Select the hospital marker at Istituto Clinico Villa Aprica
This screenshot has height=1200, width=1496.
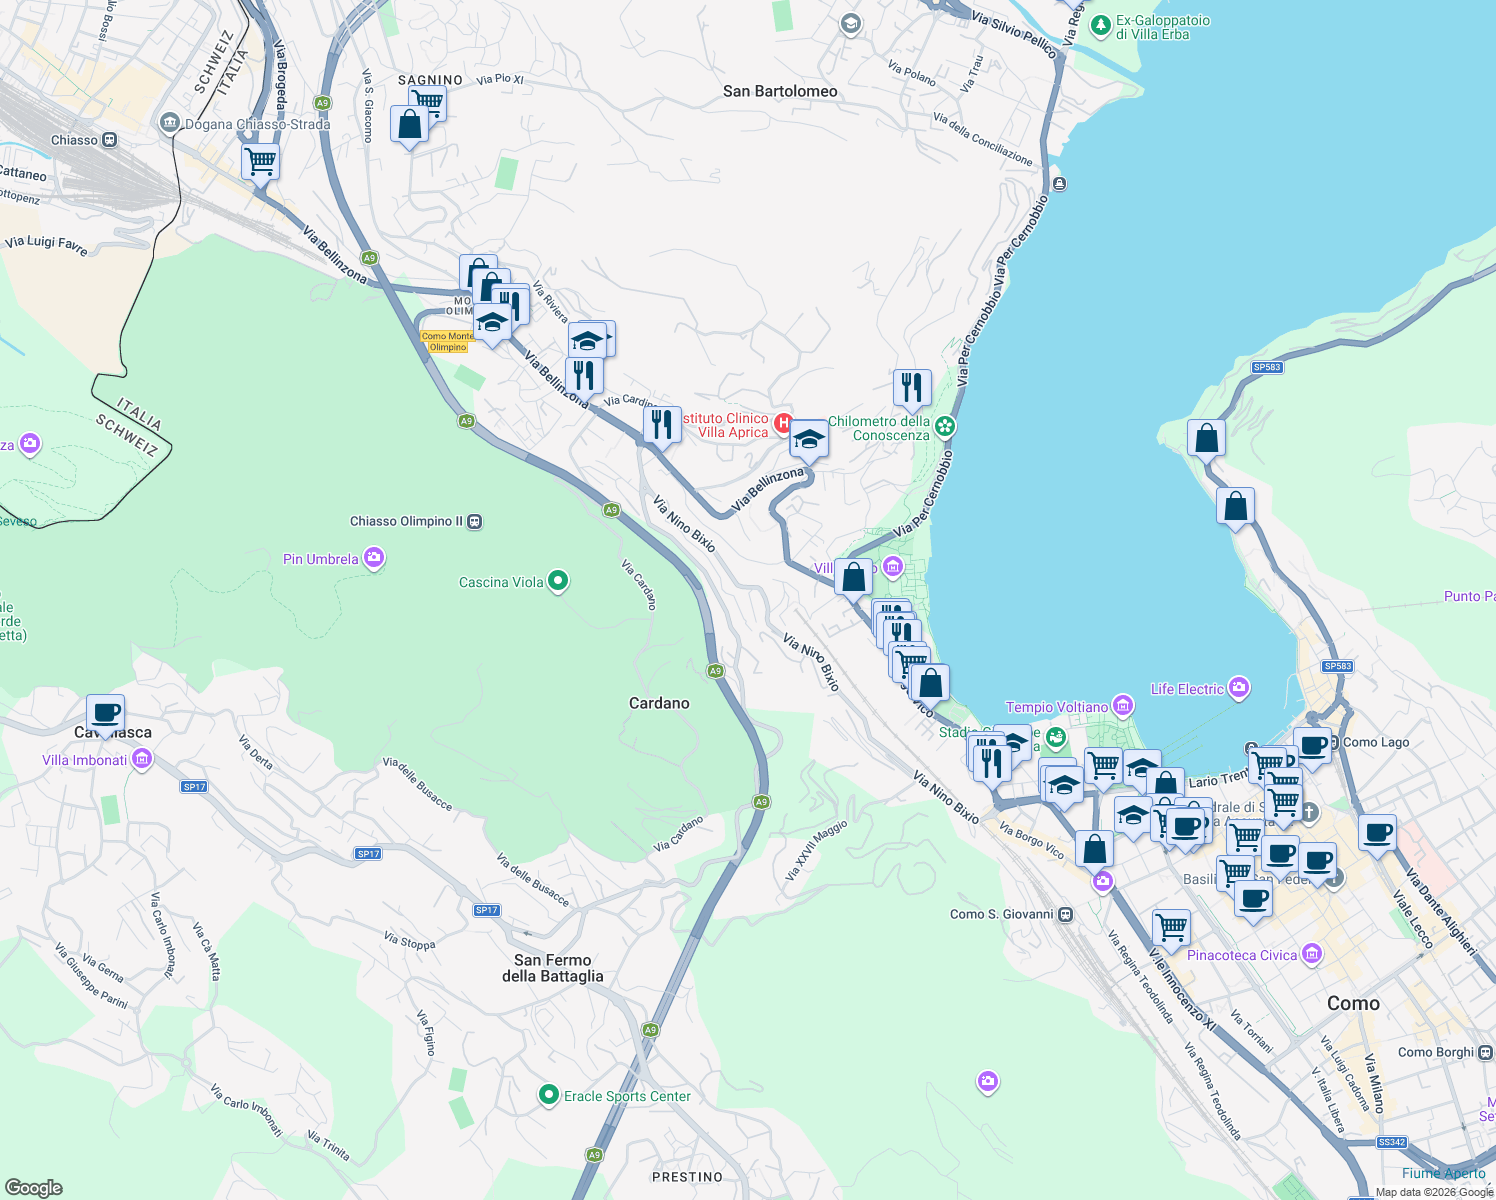tap(785, 421)
